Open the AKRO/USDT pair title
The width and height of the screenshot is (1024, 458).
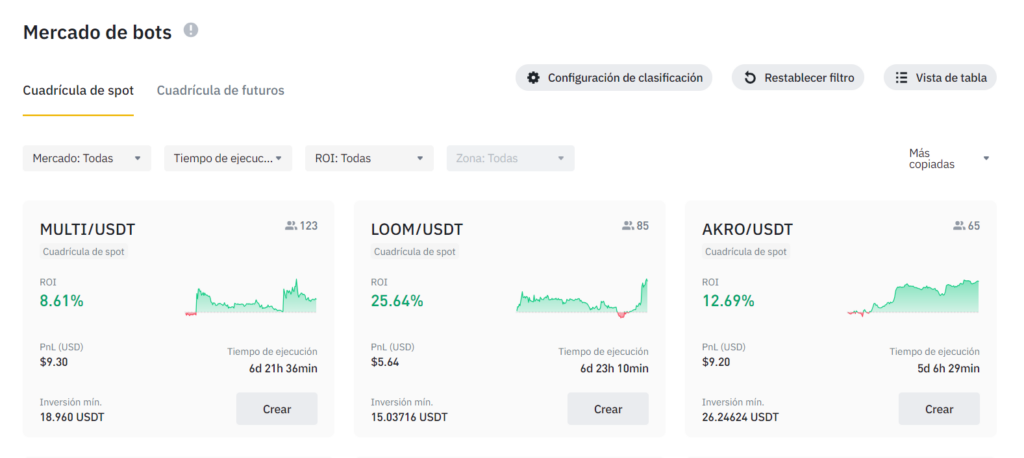[x=748, y=229]
